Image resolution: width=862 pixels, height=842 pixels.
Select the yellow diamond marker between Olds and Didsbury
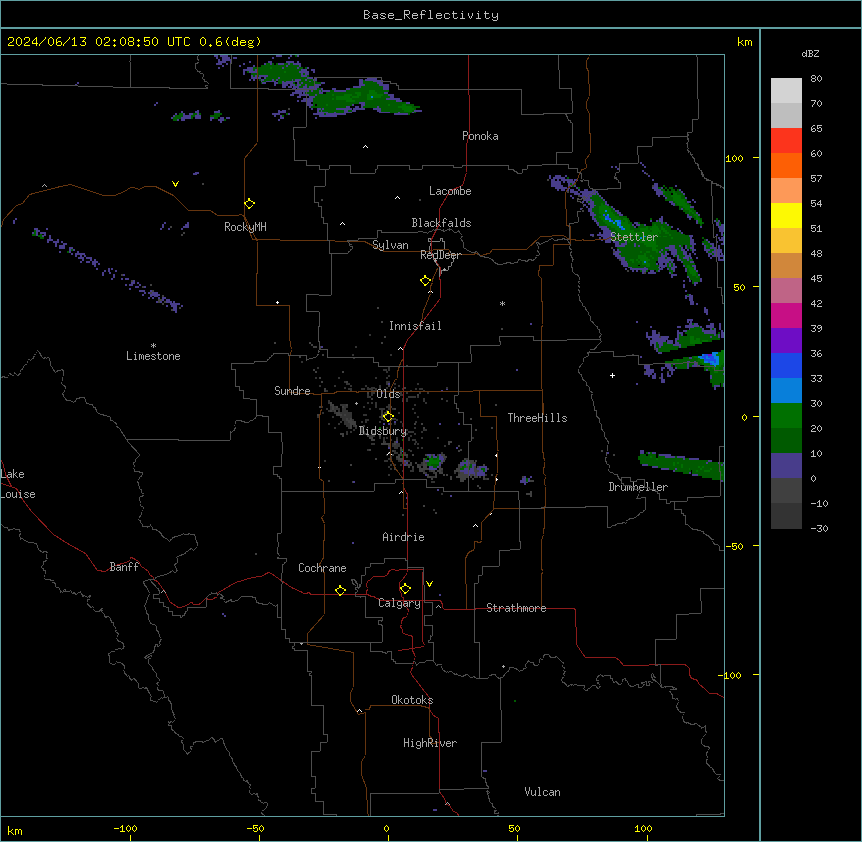click(388, 417)
